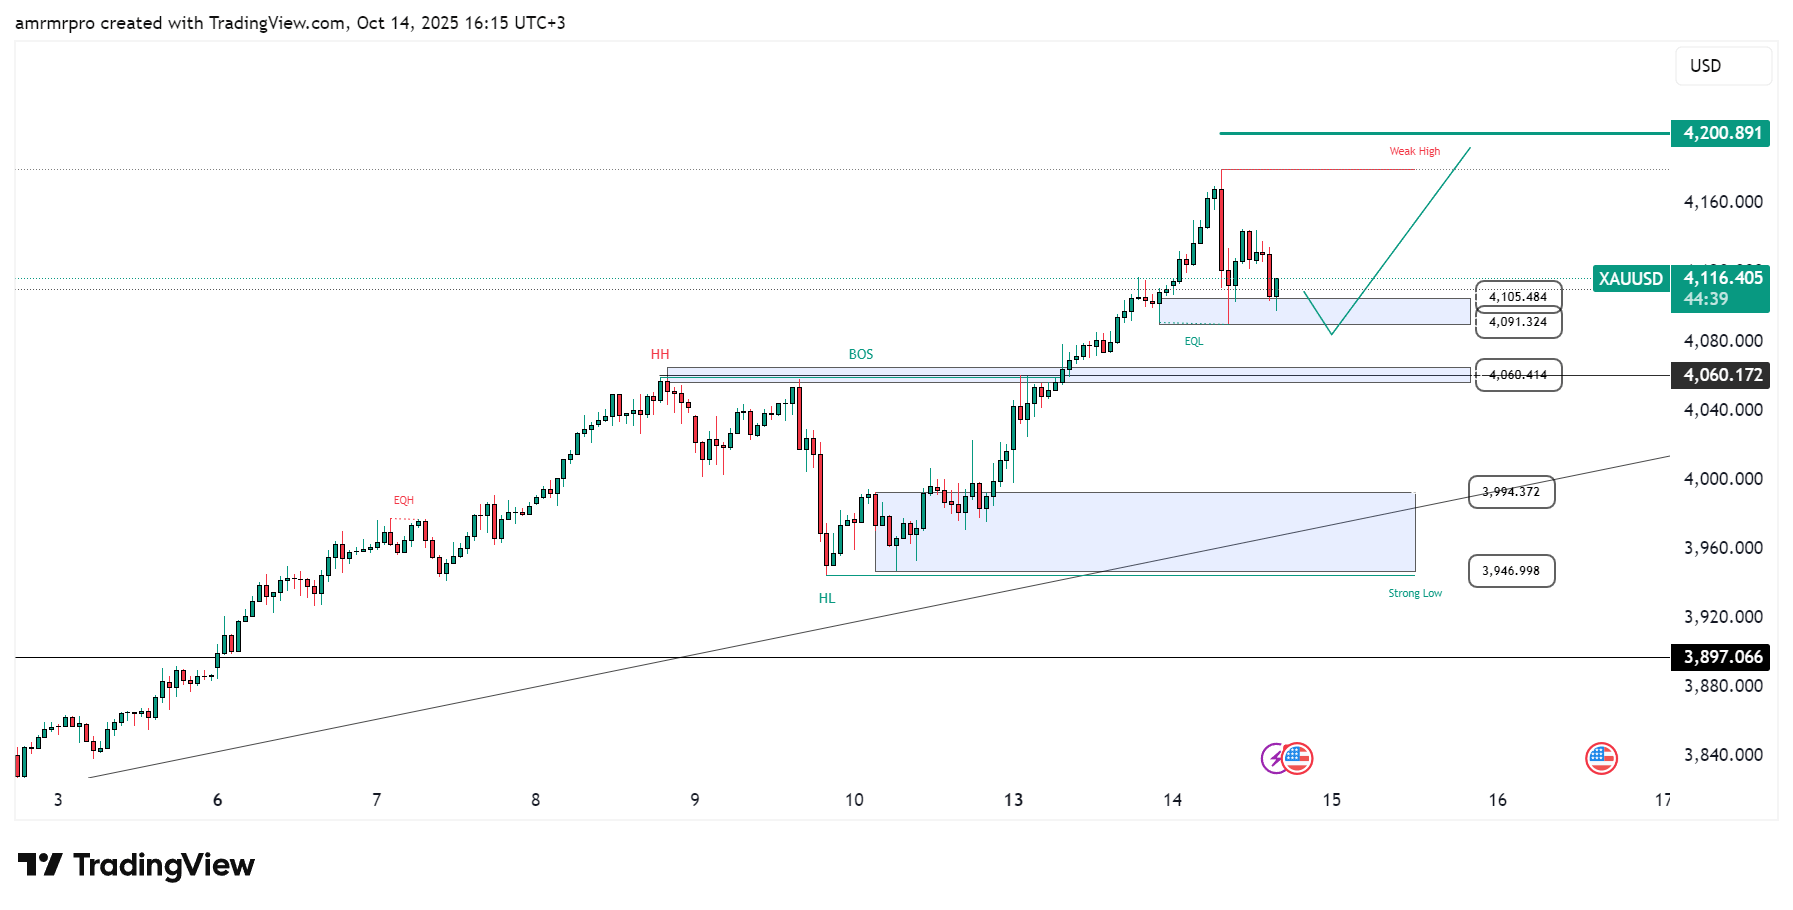Screen dimensions: 1793x910
Task: Click the XAUUSD symbol label
Action: coord(1630,279)
